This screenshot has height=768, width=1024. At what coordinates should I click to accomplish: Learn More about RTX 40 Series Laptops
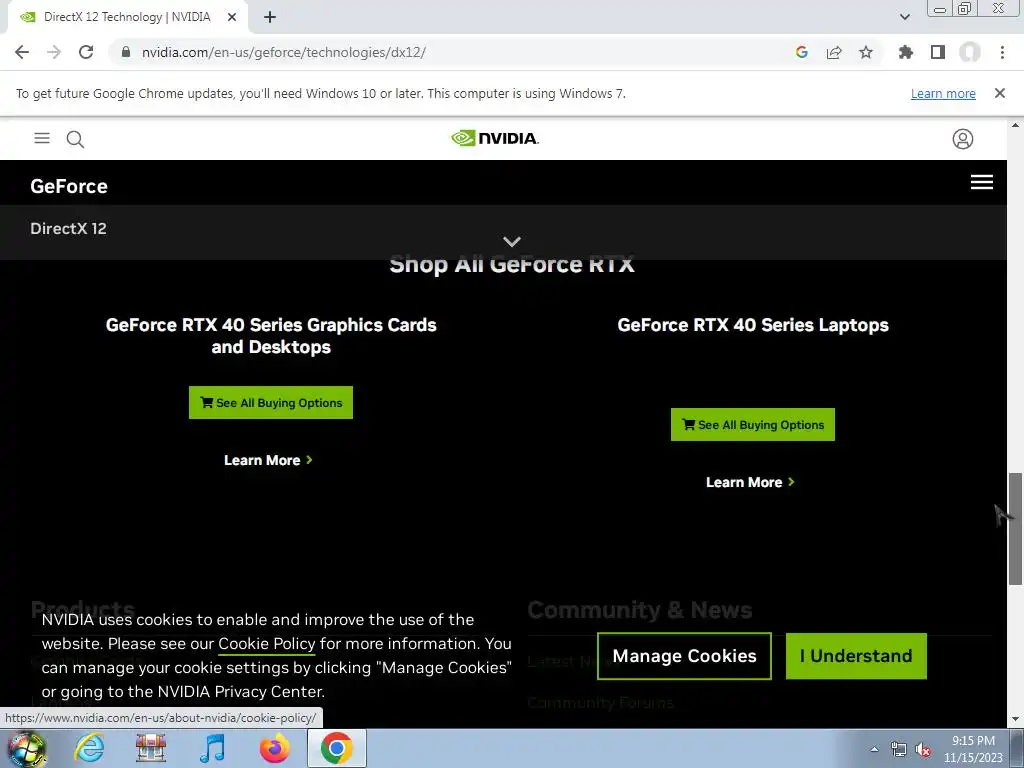tap(750, 482)
